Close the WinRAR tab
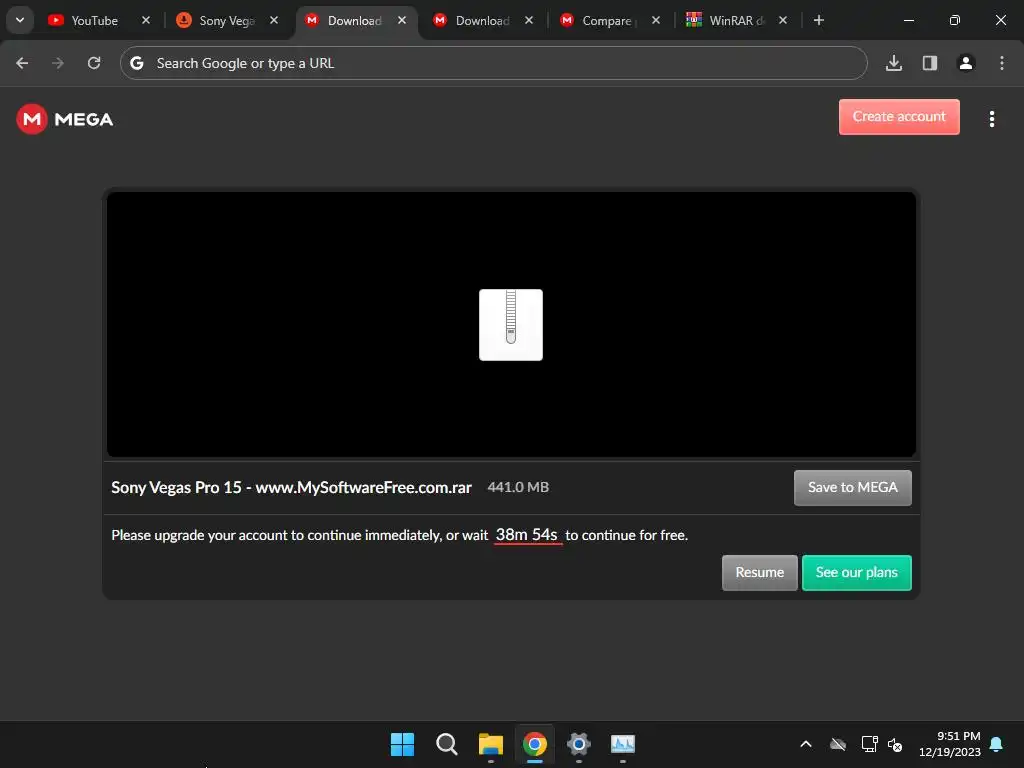This screenshot has width=1024, height=768. coord(782,20)
